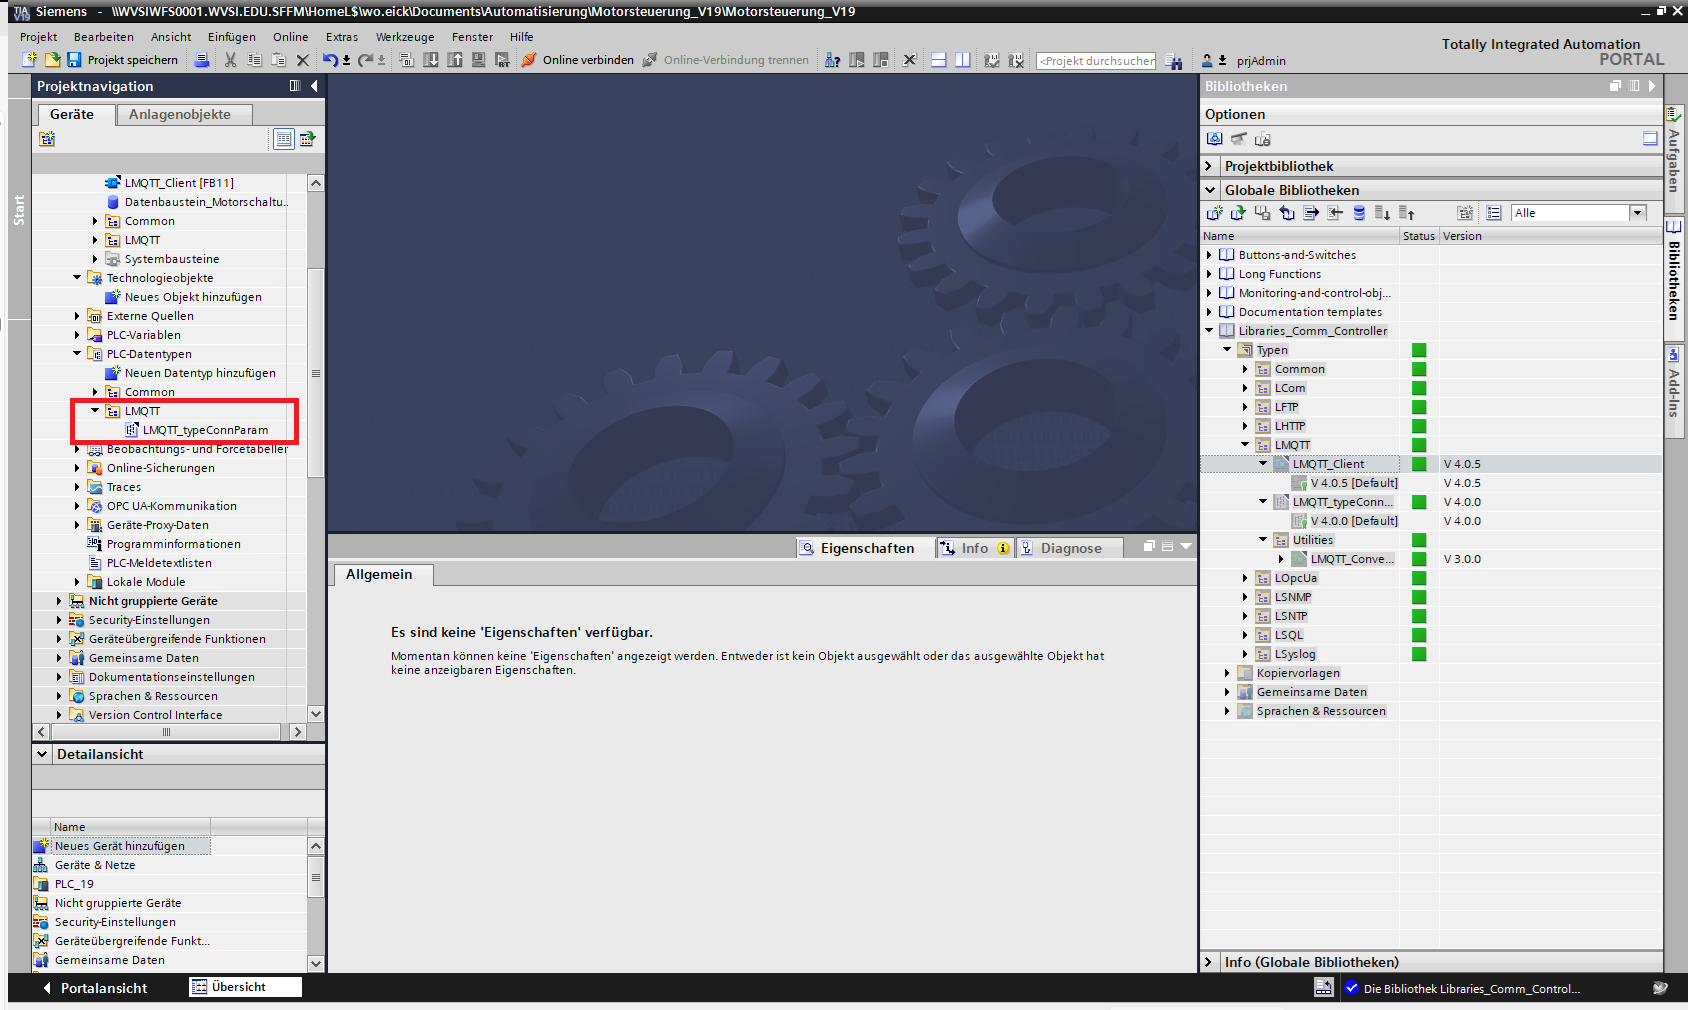This screenshot has height=1010, width=1688.
Task: Select the Start side tab
Action: click(19, 210)
